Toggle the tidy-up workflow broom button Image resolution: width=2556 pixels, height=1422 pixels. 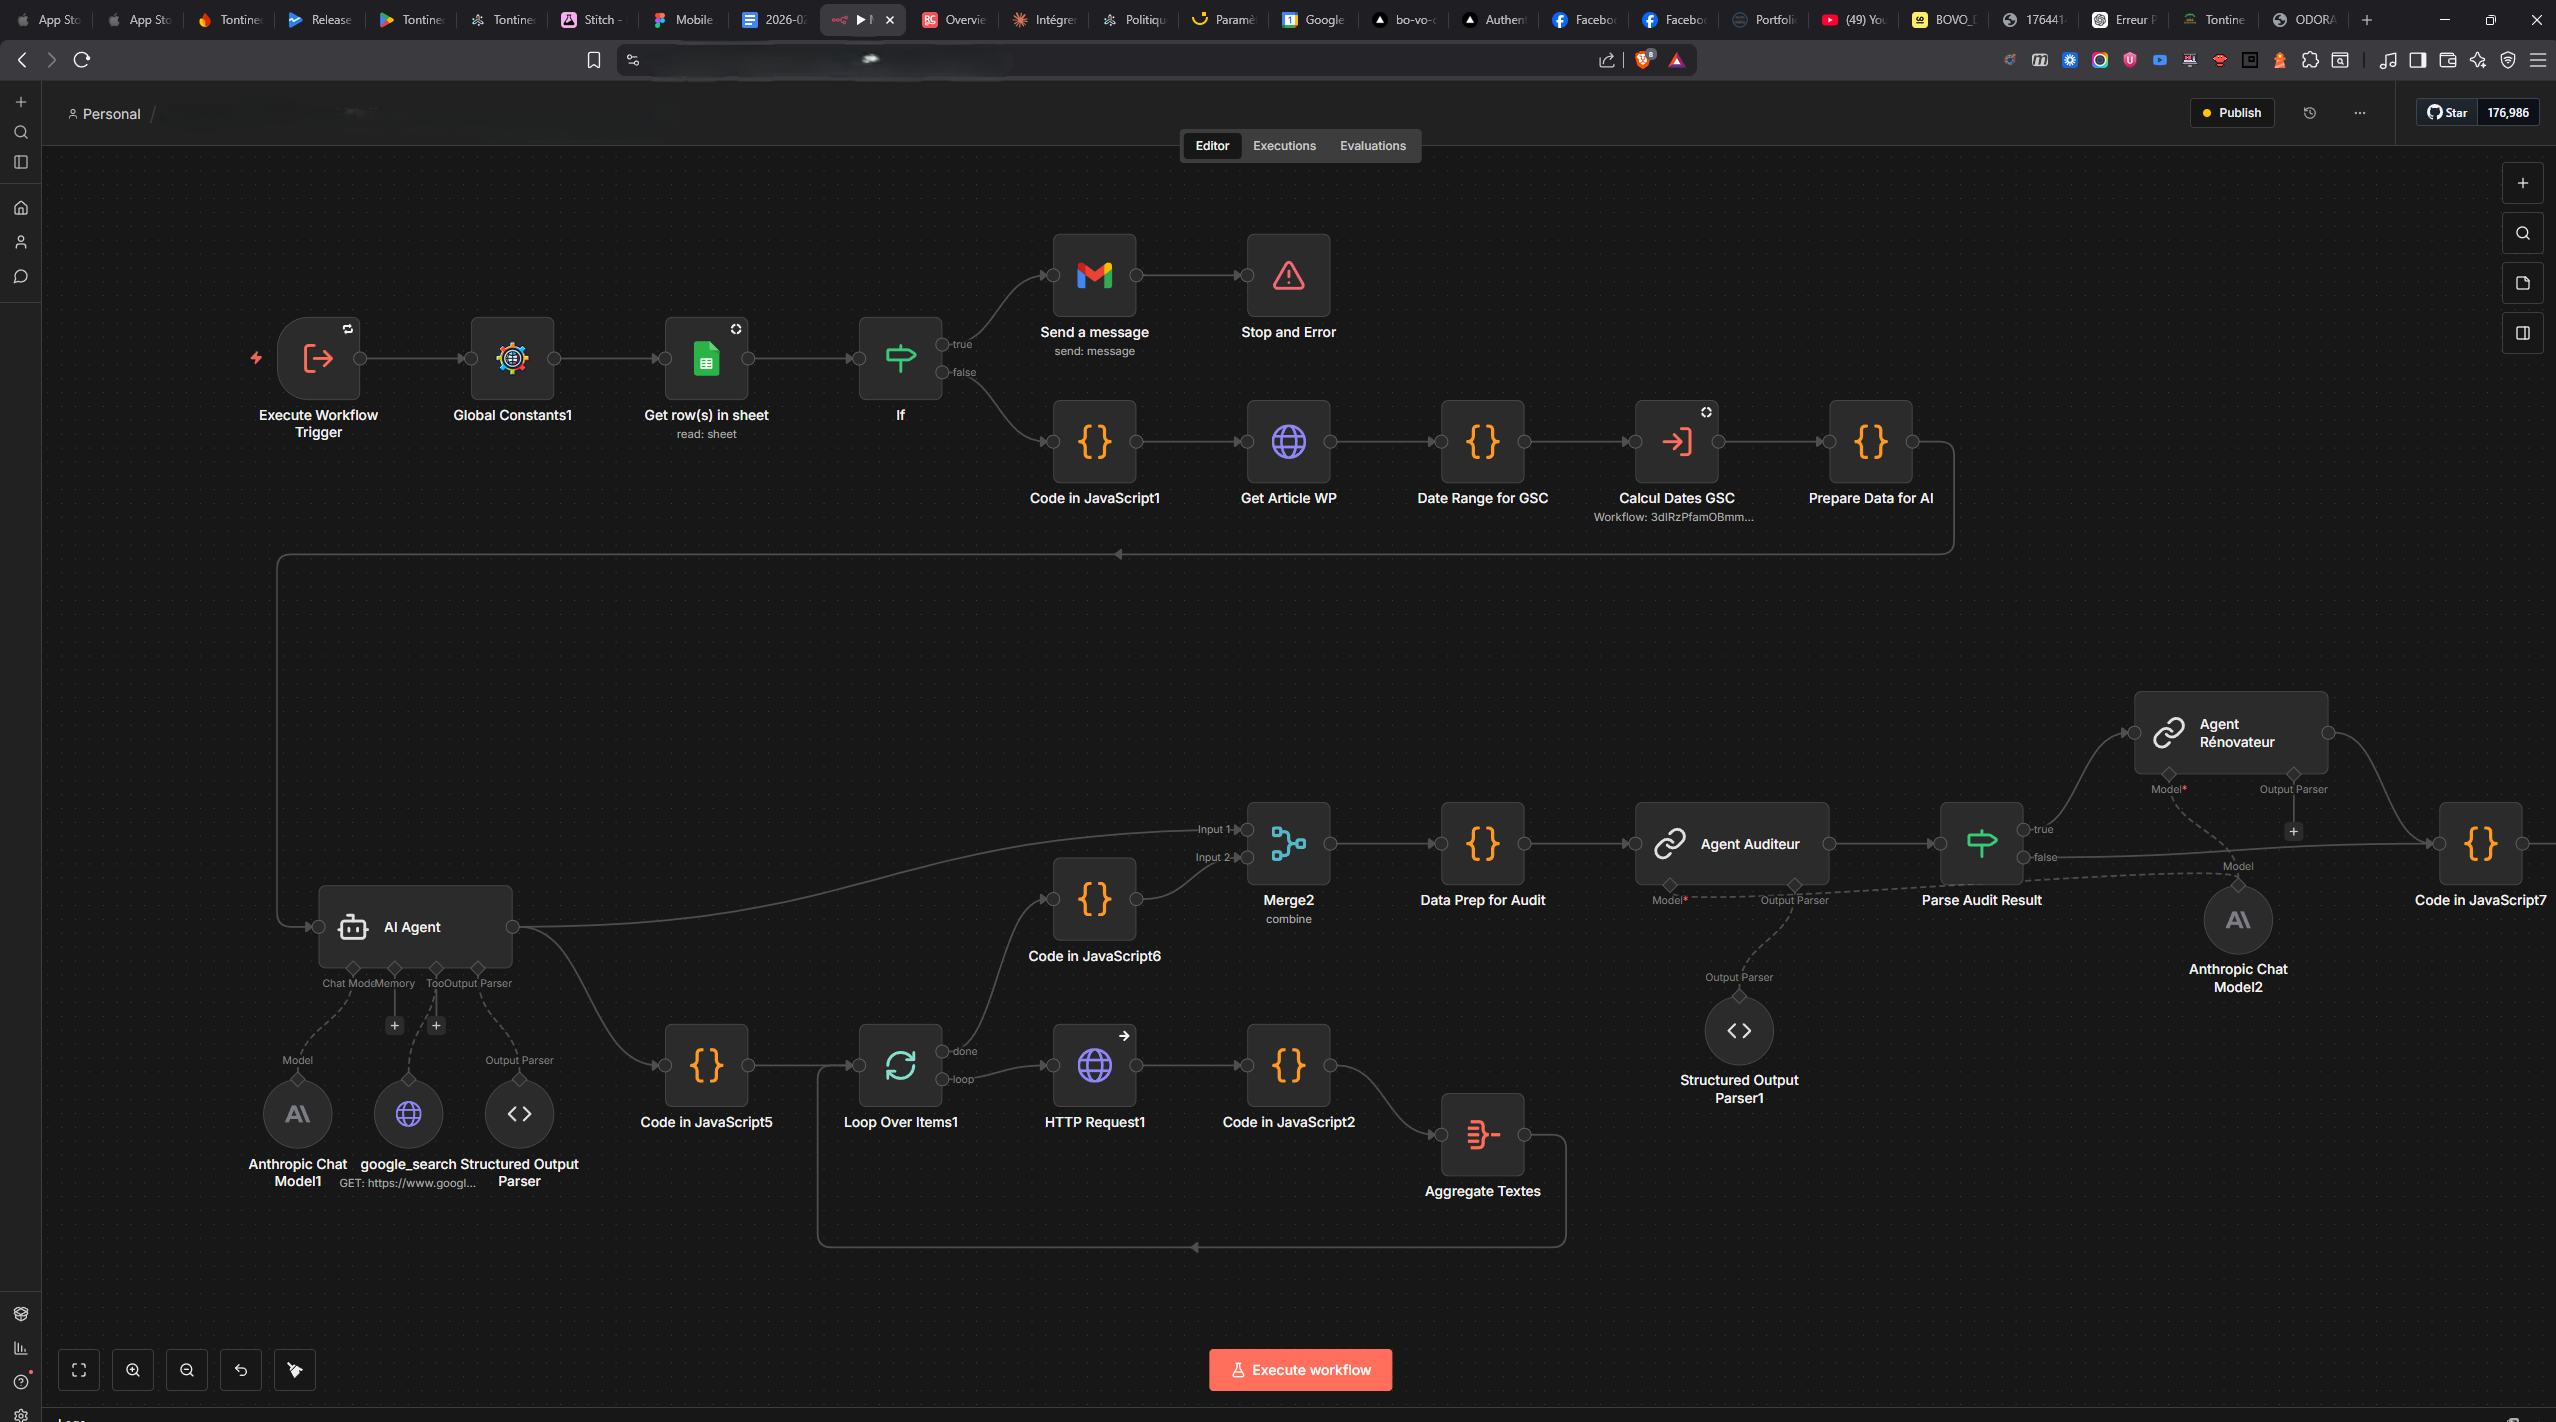click(295, 1370)
